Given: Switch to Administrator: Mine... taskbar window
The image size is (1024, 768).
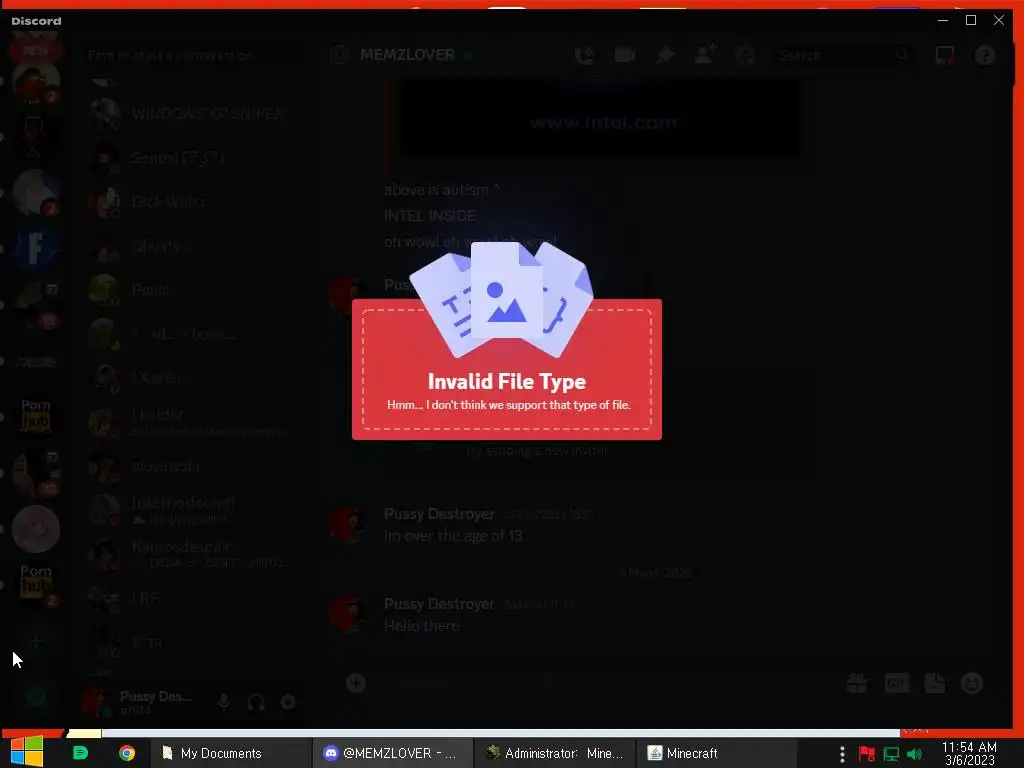Looking at the screenshot, I should [x=554, y=753].
